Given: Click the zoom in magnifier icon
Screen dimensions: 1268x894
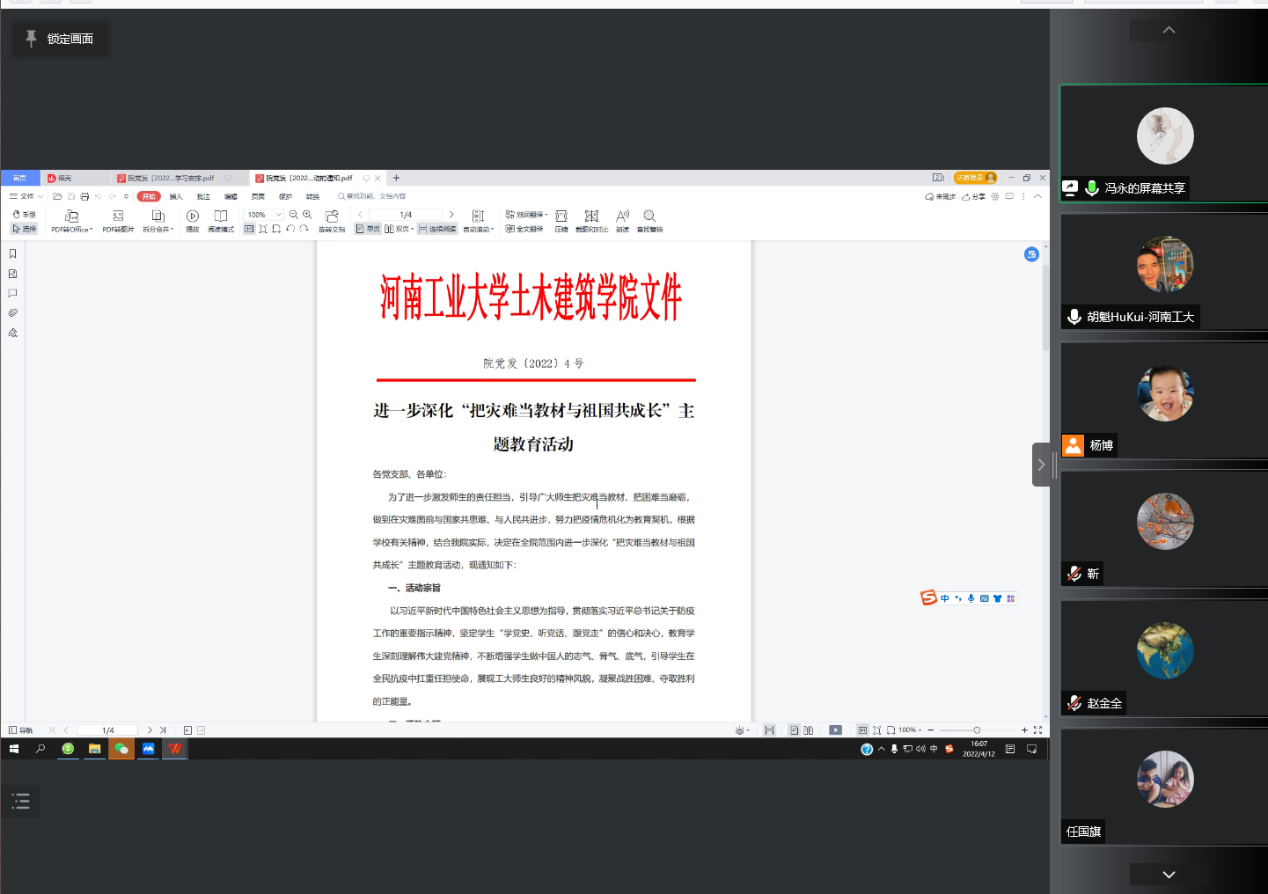Looking at the screenshot, I should pyautogui.click(x=307, y=214).
